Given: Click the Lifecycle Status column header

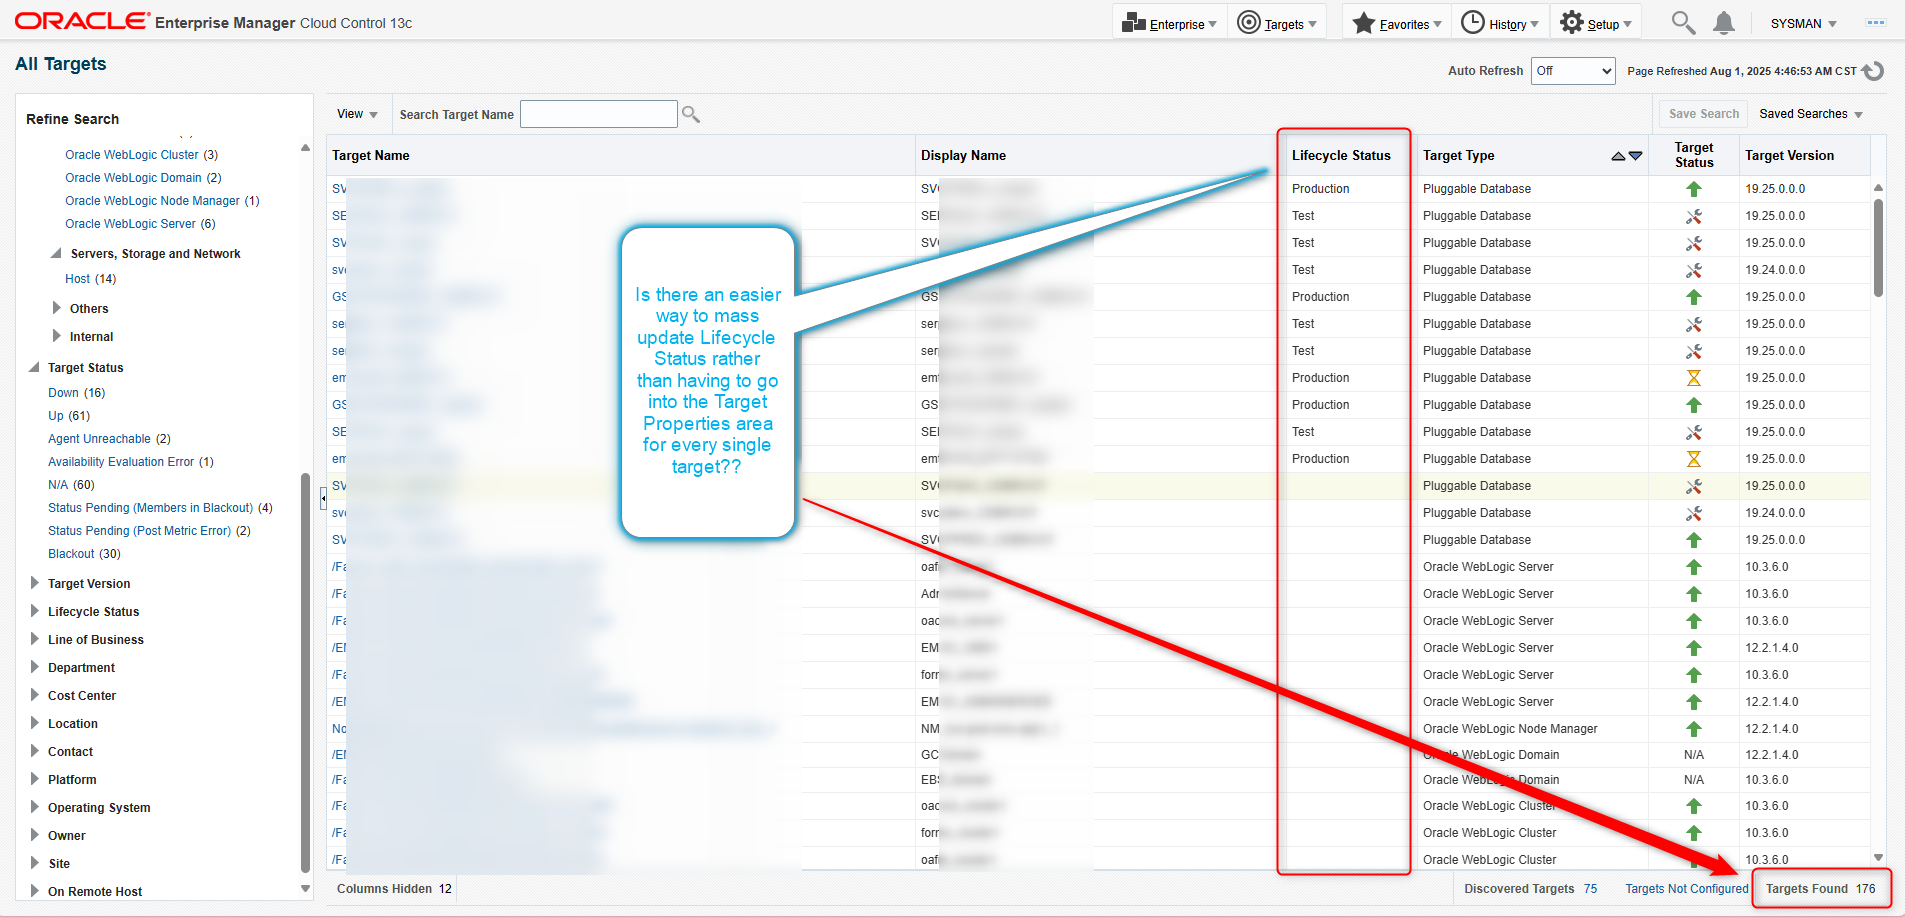Looking at the screenshot, I should point(1341,156).
